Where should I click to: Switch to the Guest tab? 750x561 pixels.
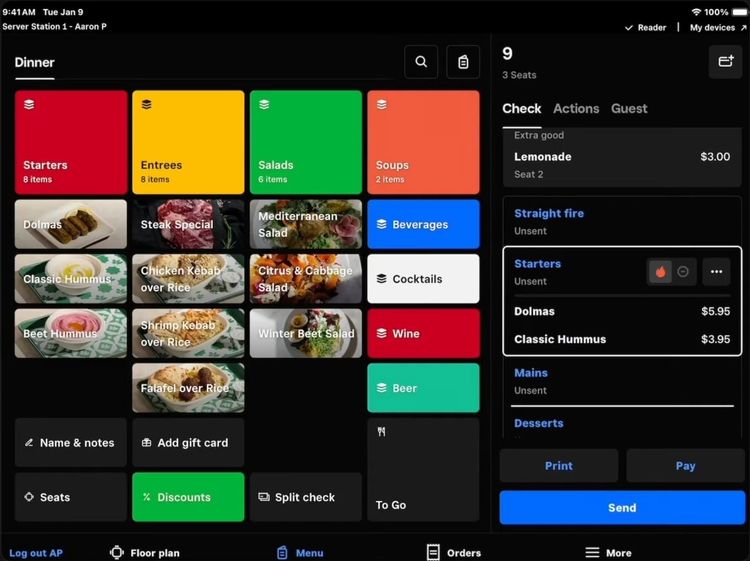[629, 109]
